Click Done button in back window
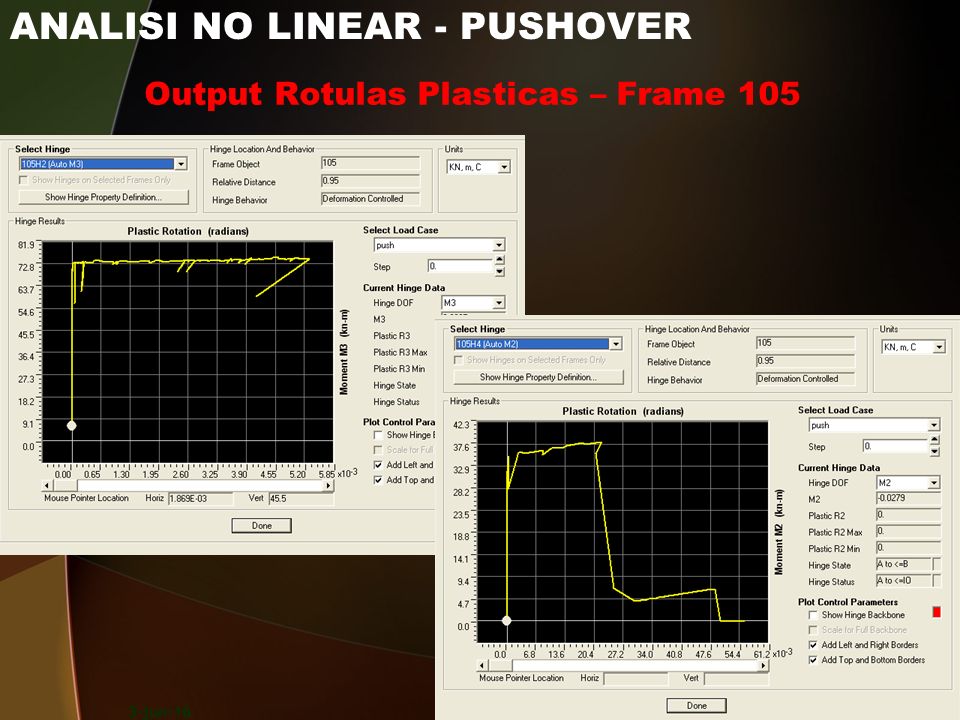Screen dimensions: 960x720 [x=261, y=525]
